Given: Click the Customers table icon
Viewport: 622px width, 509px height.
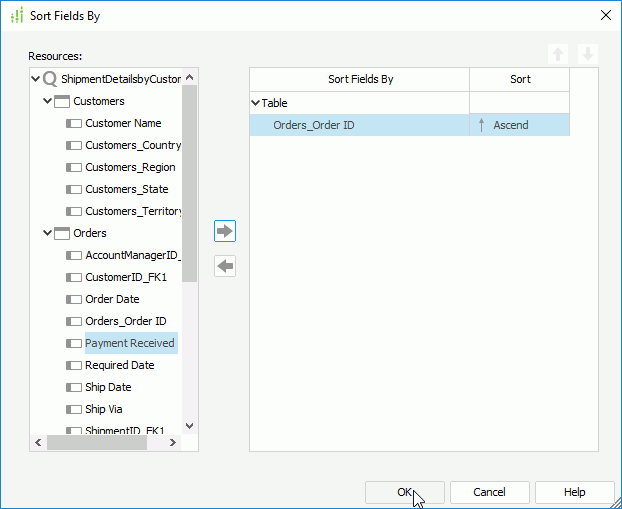Looking at the screenshot, I should (x=62, y=101).
